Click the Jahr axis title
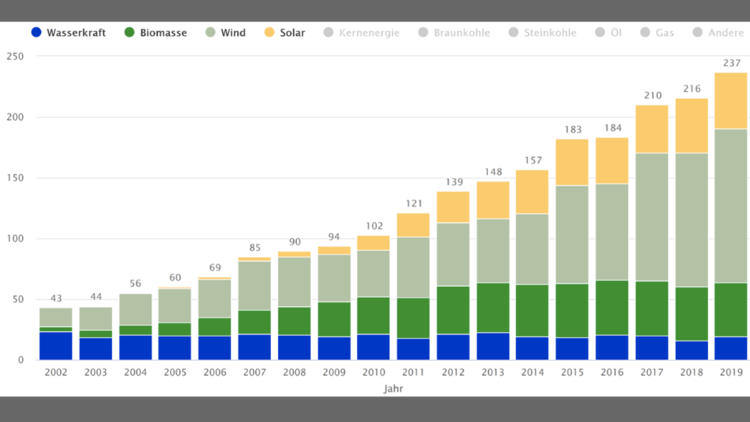This screenshot has height=422, width=750. point(393,388)
